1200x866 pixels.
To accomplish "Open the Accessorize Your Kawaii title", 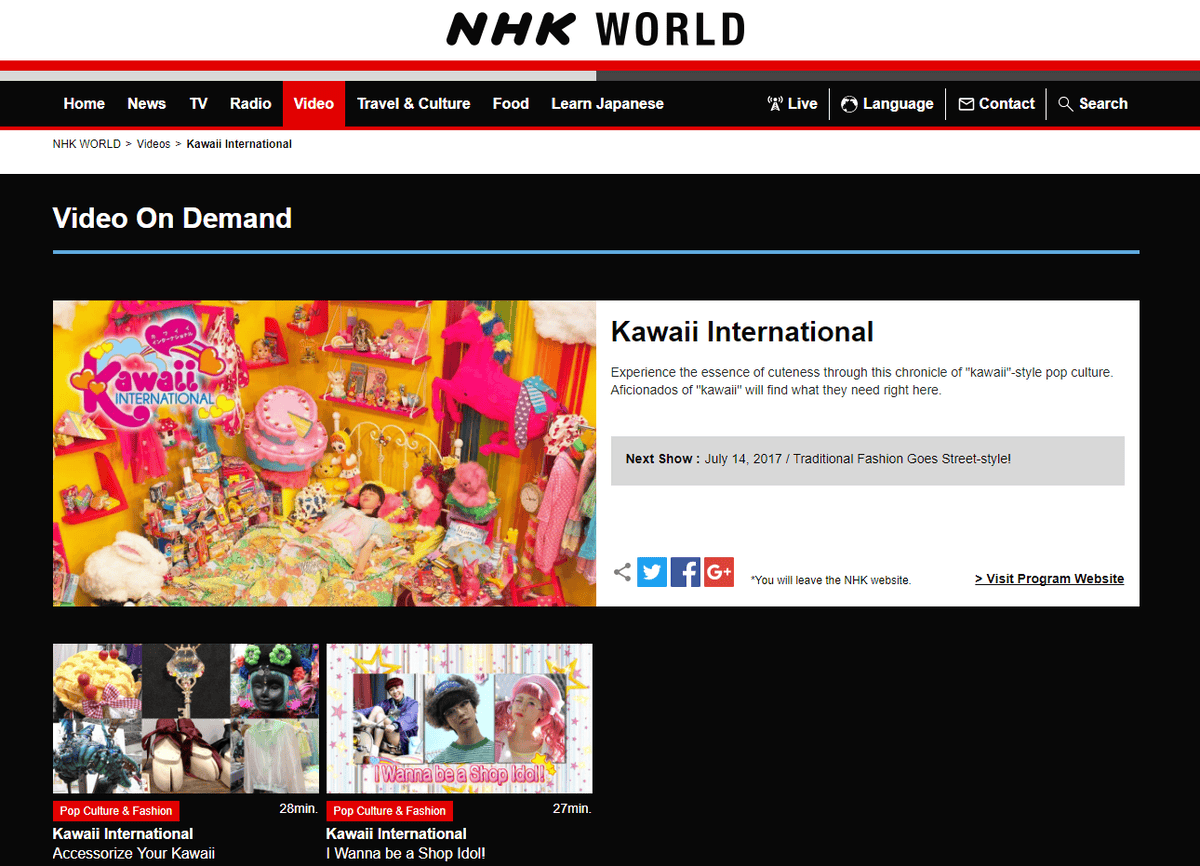I will point(134,854).
